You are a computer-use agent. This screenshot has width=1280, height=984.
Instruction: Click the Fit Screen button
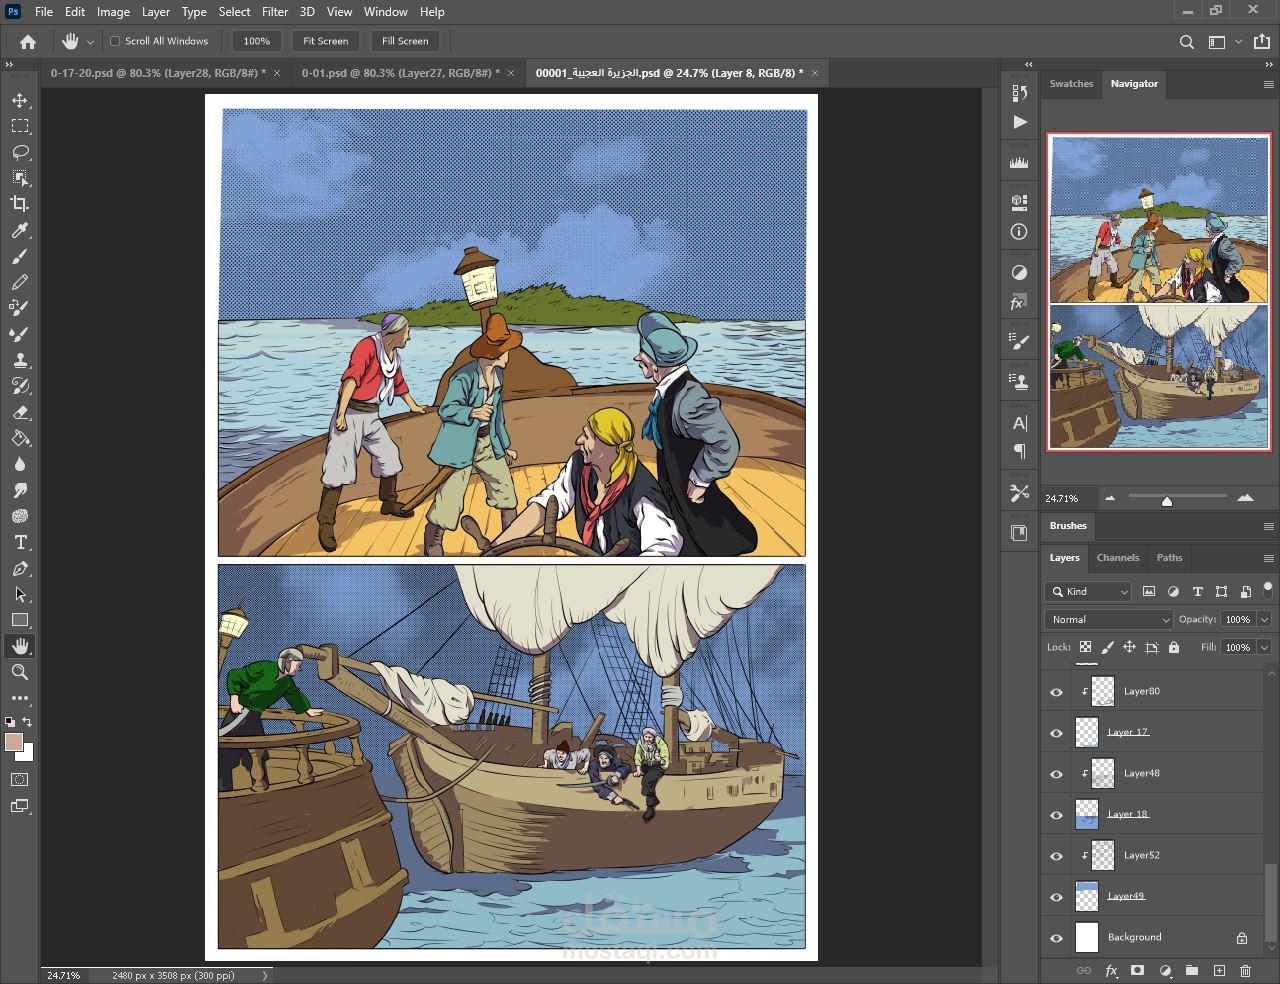click(x=325, y=41)
